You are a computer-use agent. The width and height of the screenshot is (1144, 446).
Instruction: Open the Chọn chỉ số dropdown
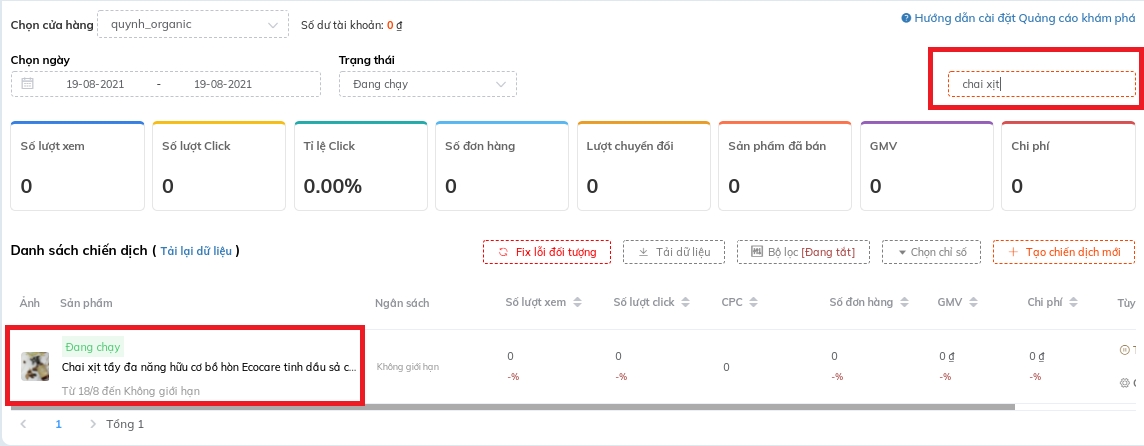pos(932,252)
